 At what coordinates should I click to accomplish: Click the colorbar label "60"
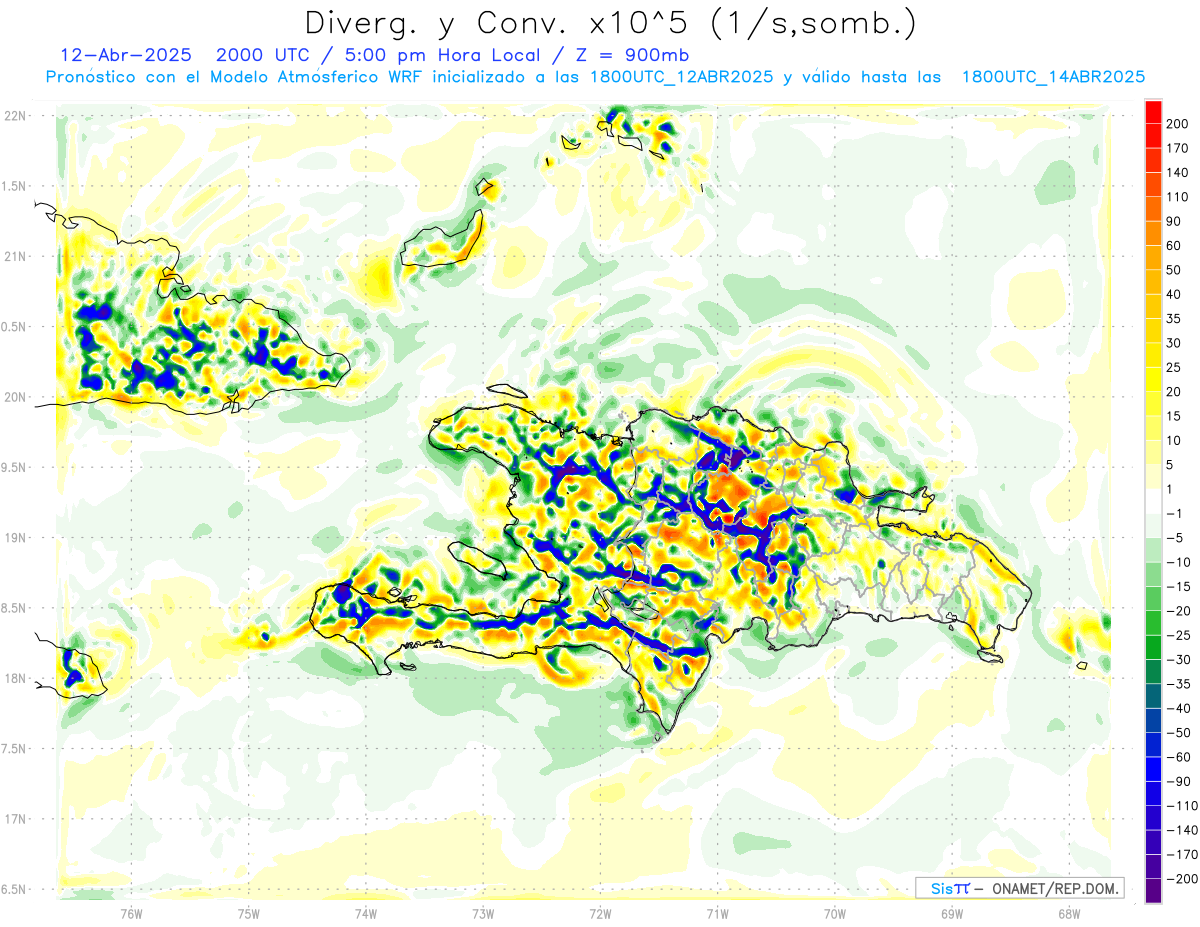[1174, 246]
